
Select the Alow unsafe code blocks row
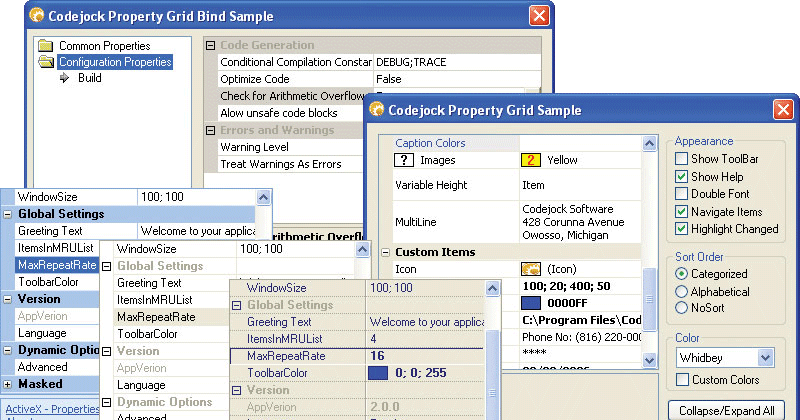click(x=290, y=113)
